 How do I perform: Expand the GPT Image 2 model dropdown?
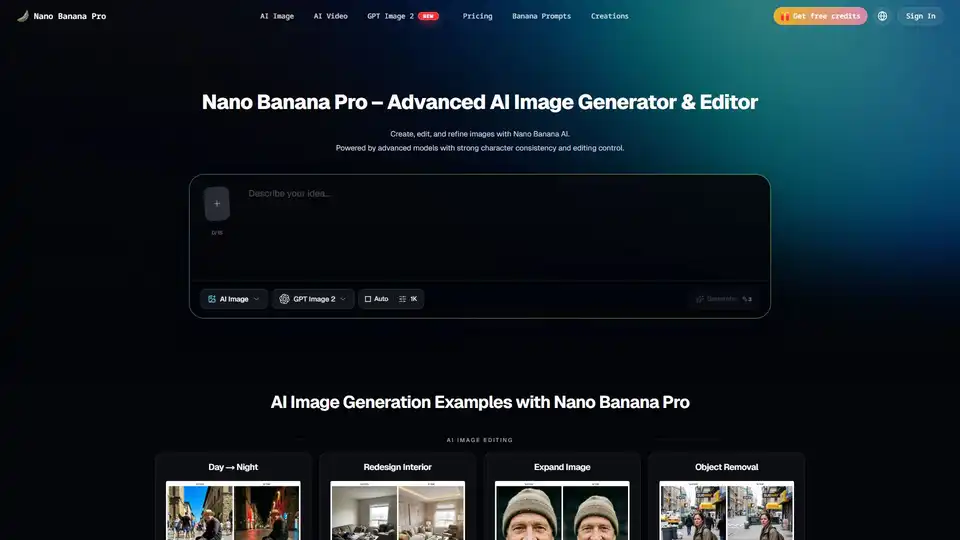[x=313, y=299]
